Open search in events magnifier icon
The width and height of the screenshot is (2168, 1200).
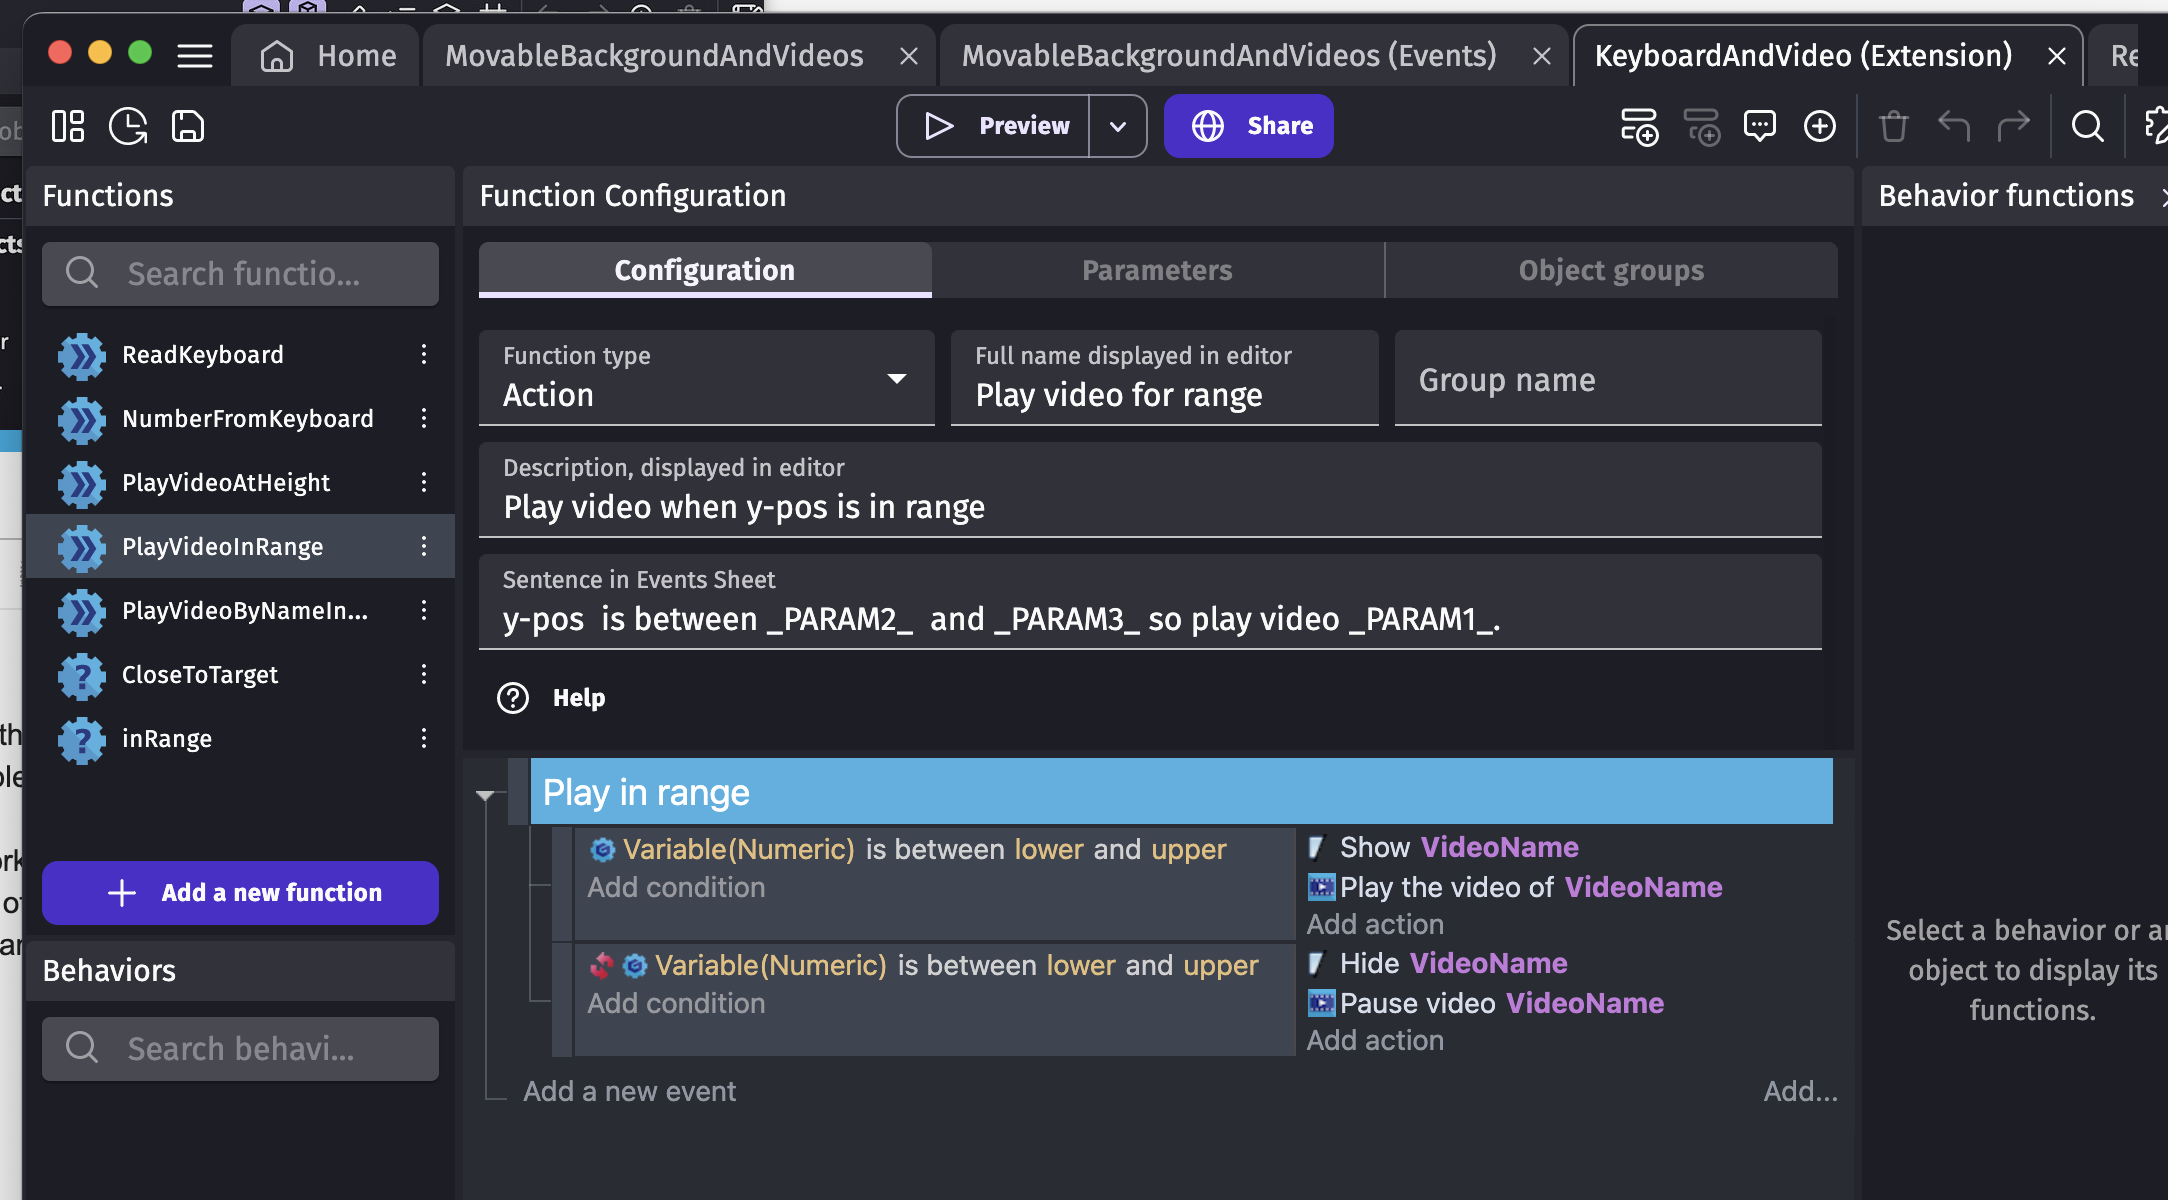click(x=2088, y=126)
